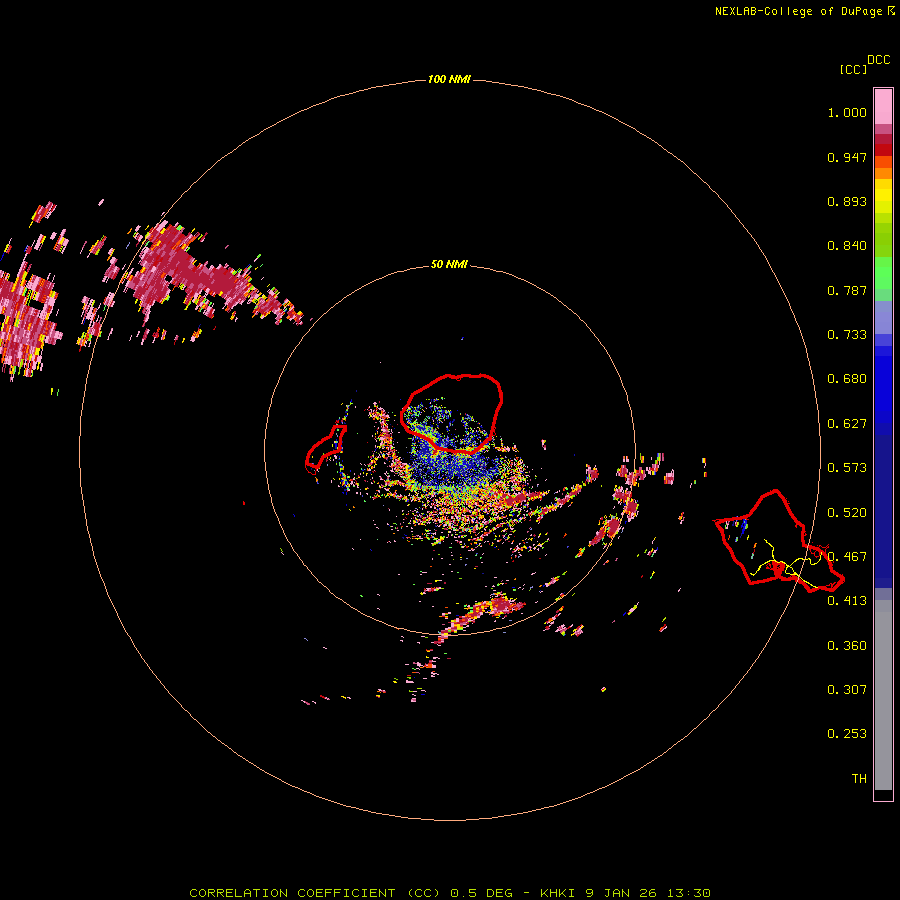900x900 pixels.
Task: Click the 0.573 legend value
Action: click(x=847, y=468)
